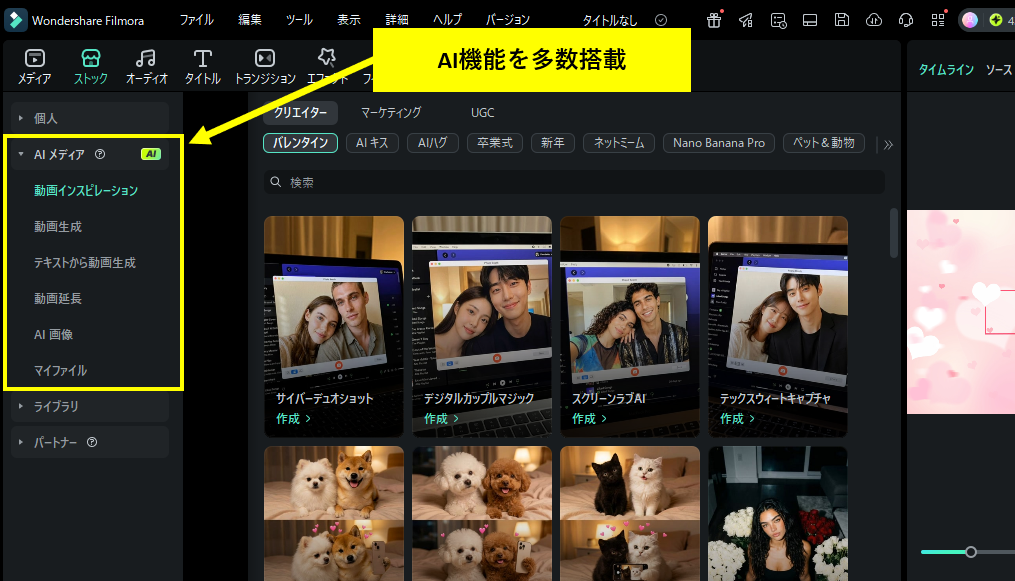Screen dimensions: 1015x581
Task: Click the 動画生成 sidebar item
Action: pos(58,226)
